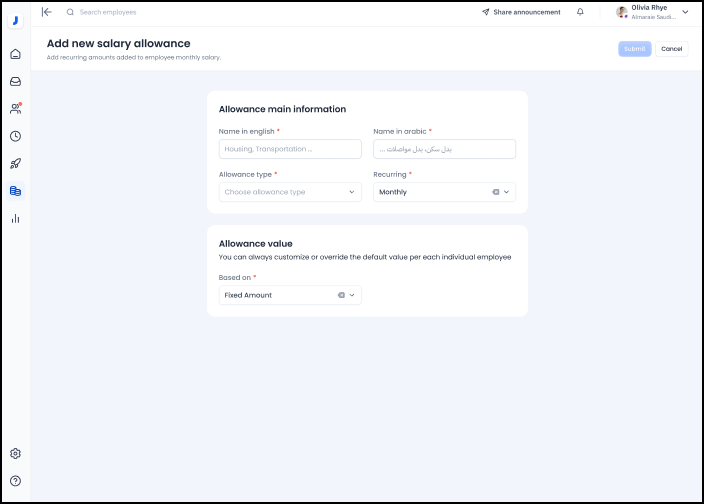Open the clock attendance icon
The image size is (704, 504).
click(15, 136)
